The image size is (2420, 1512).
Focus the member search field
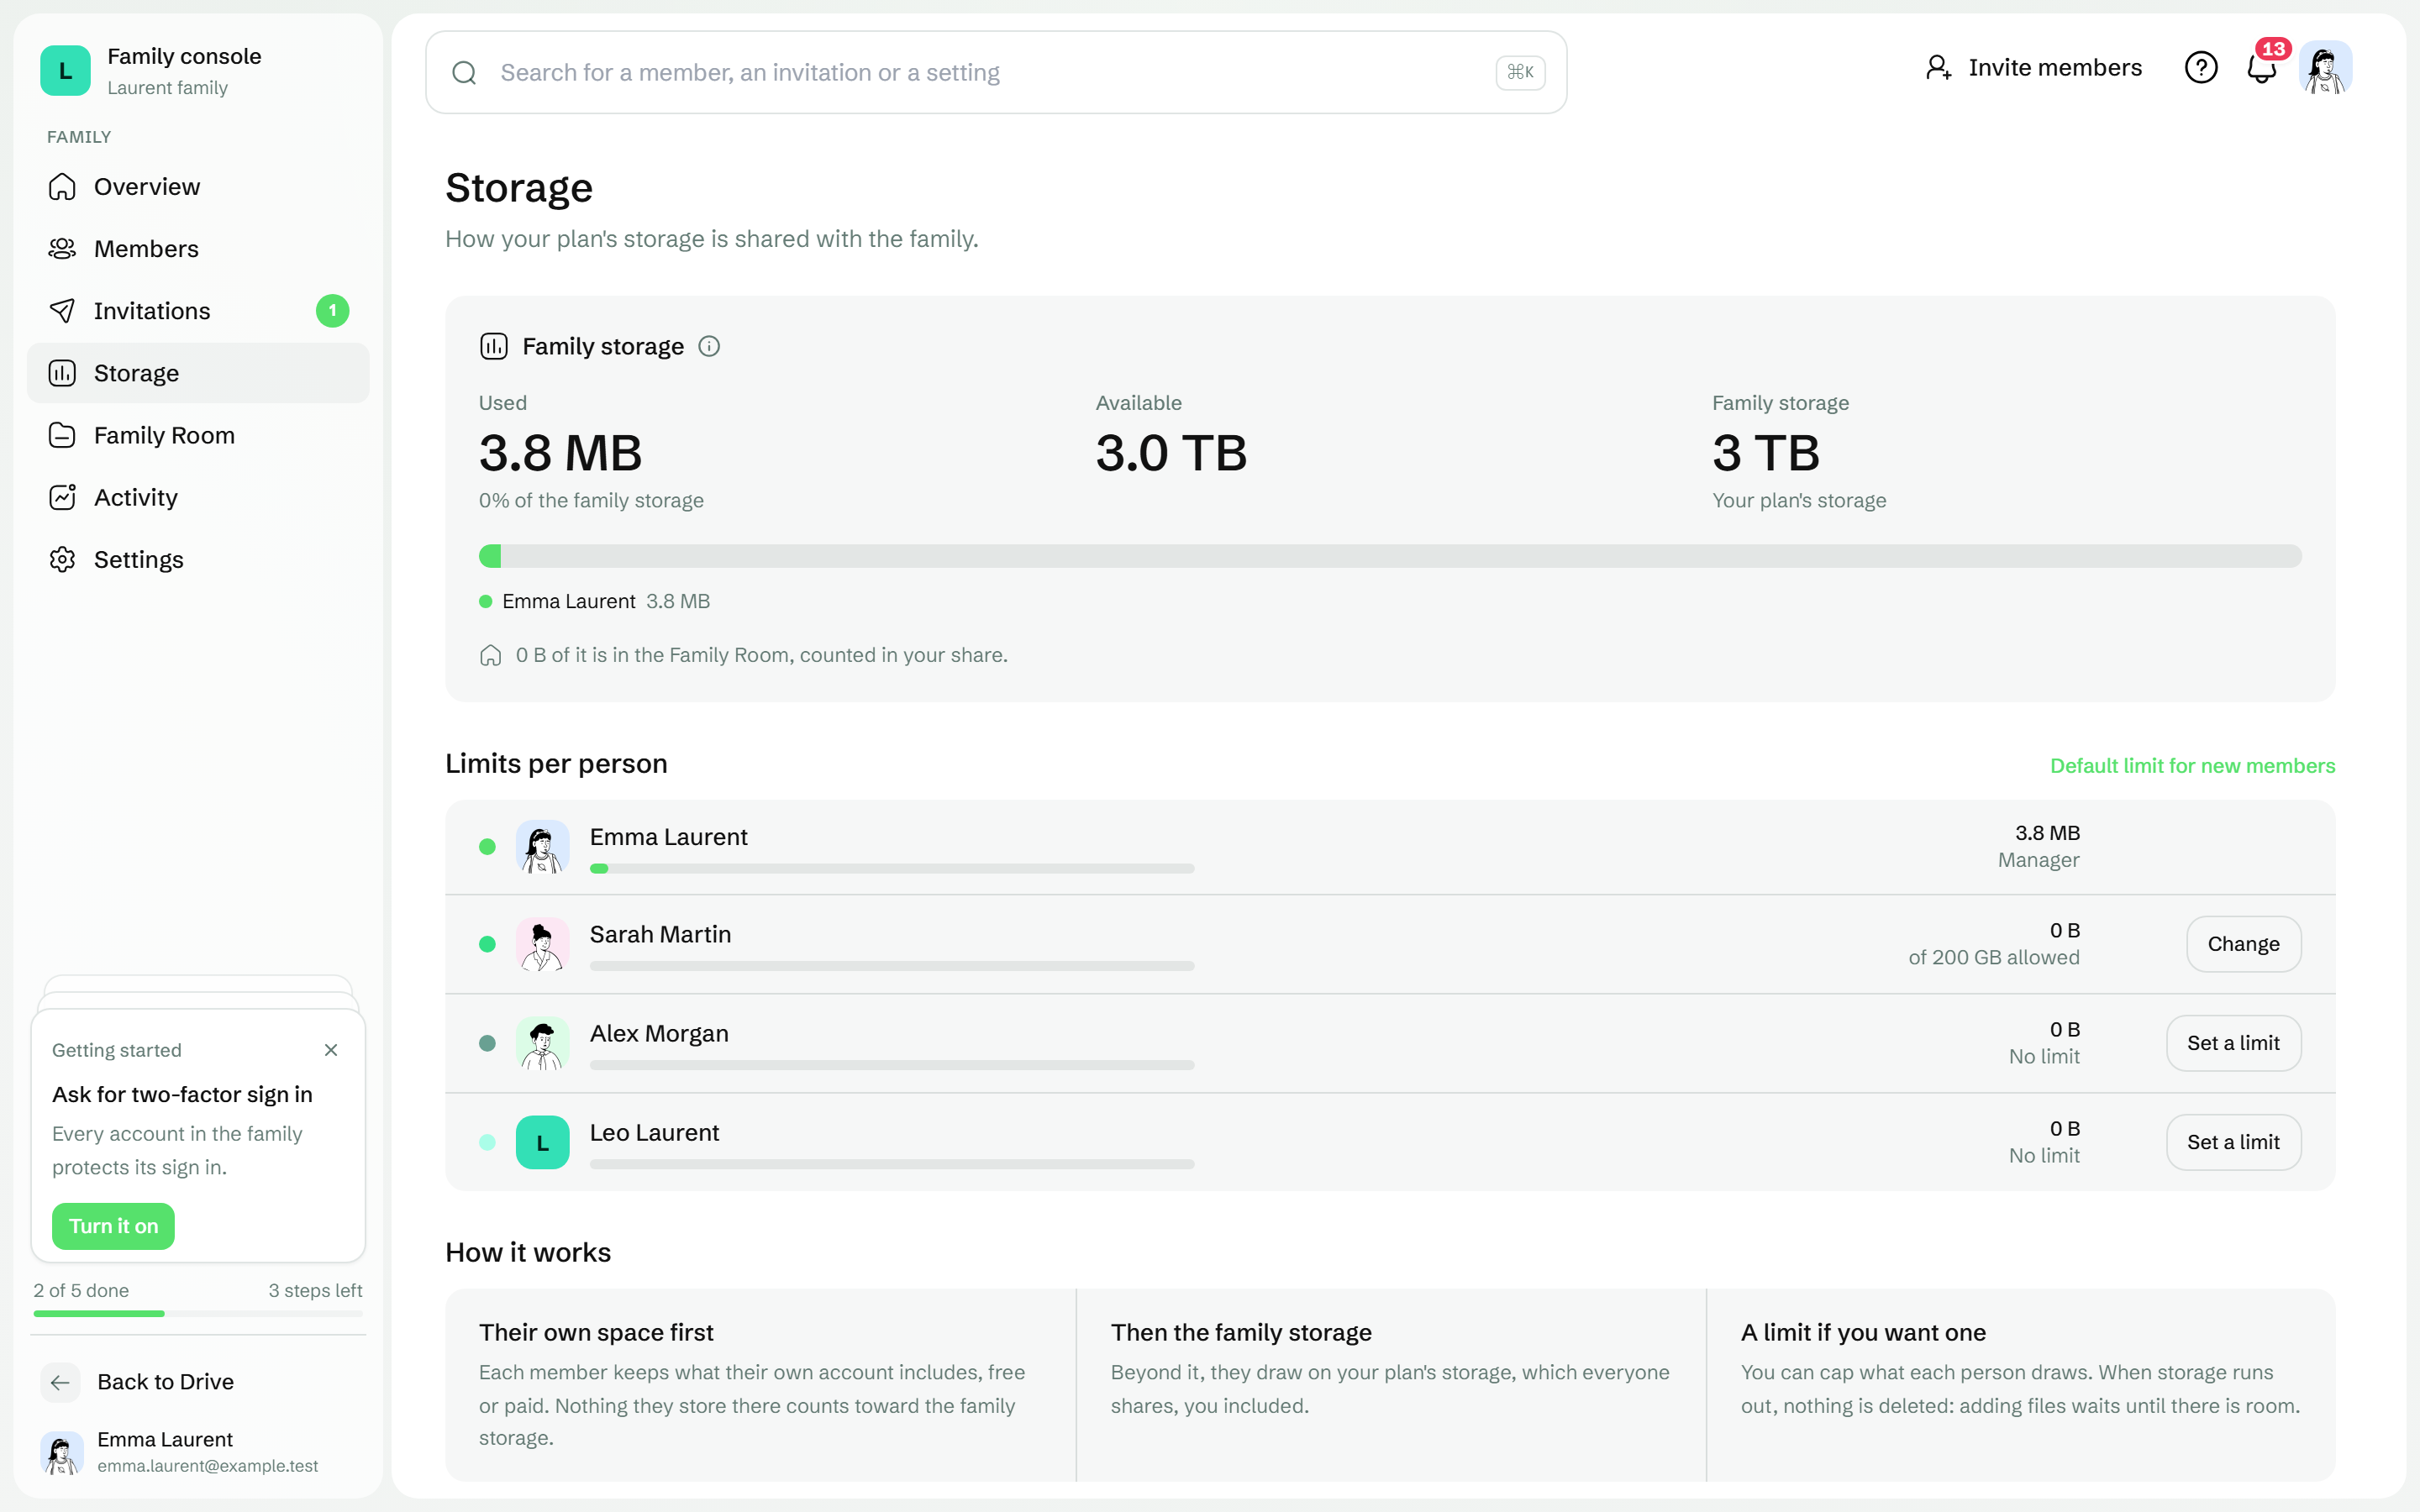(x=996, y=72)
